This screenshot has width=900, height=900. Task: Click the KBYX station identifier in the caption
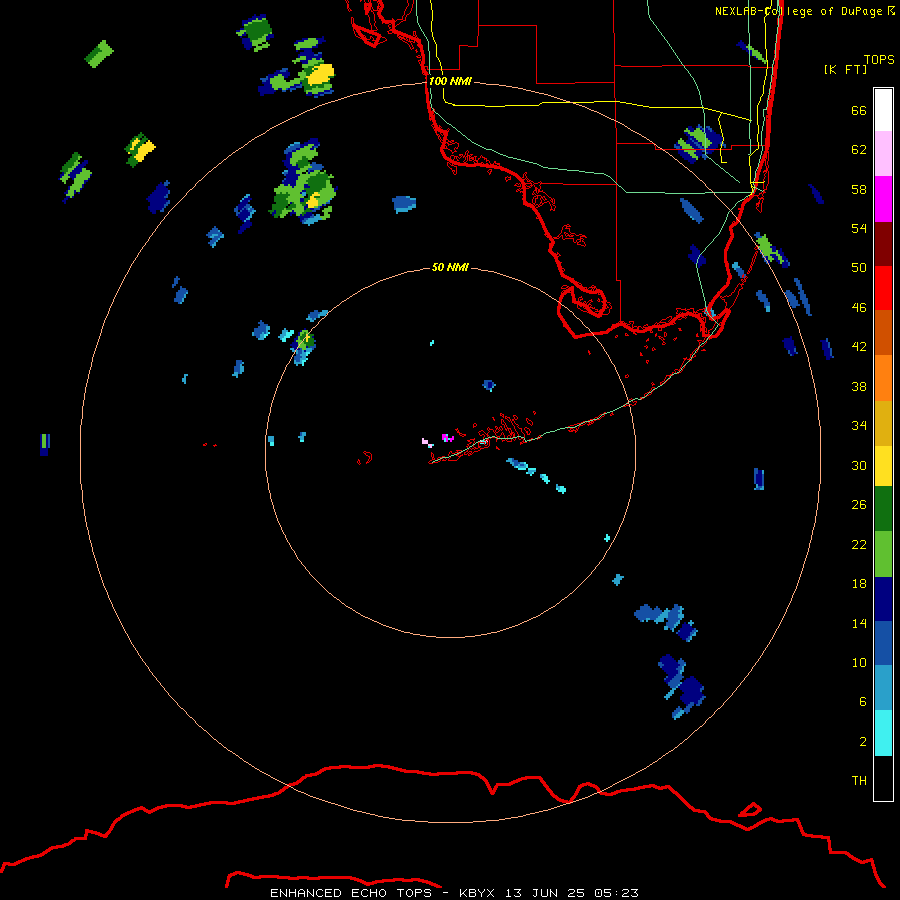pyautogui.click(x=476, y=893)
